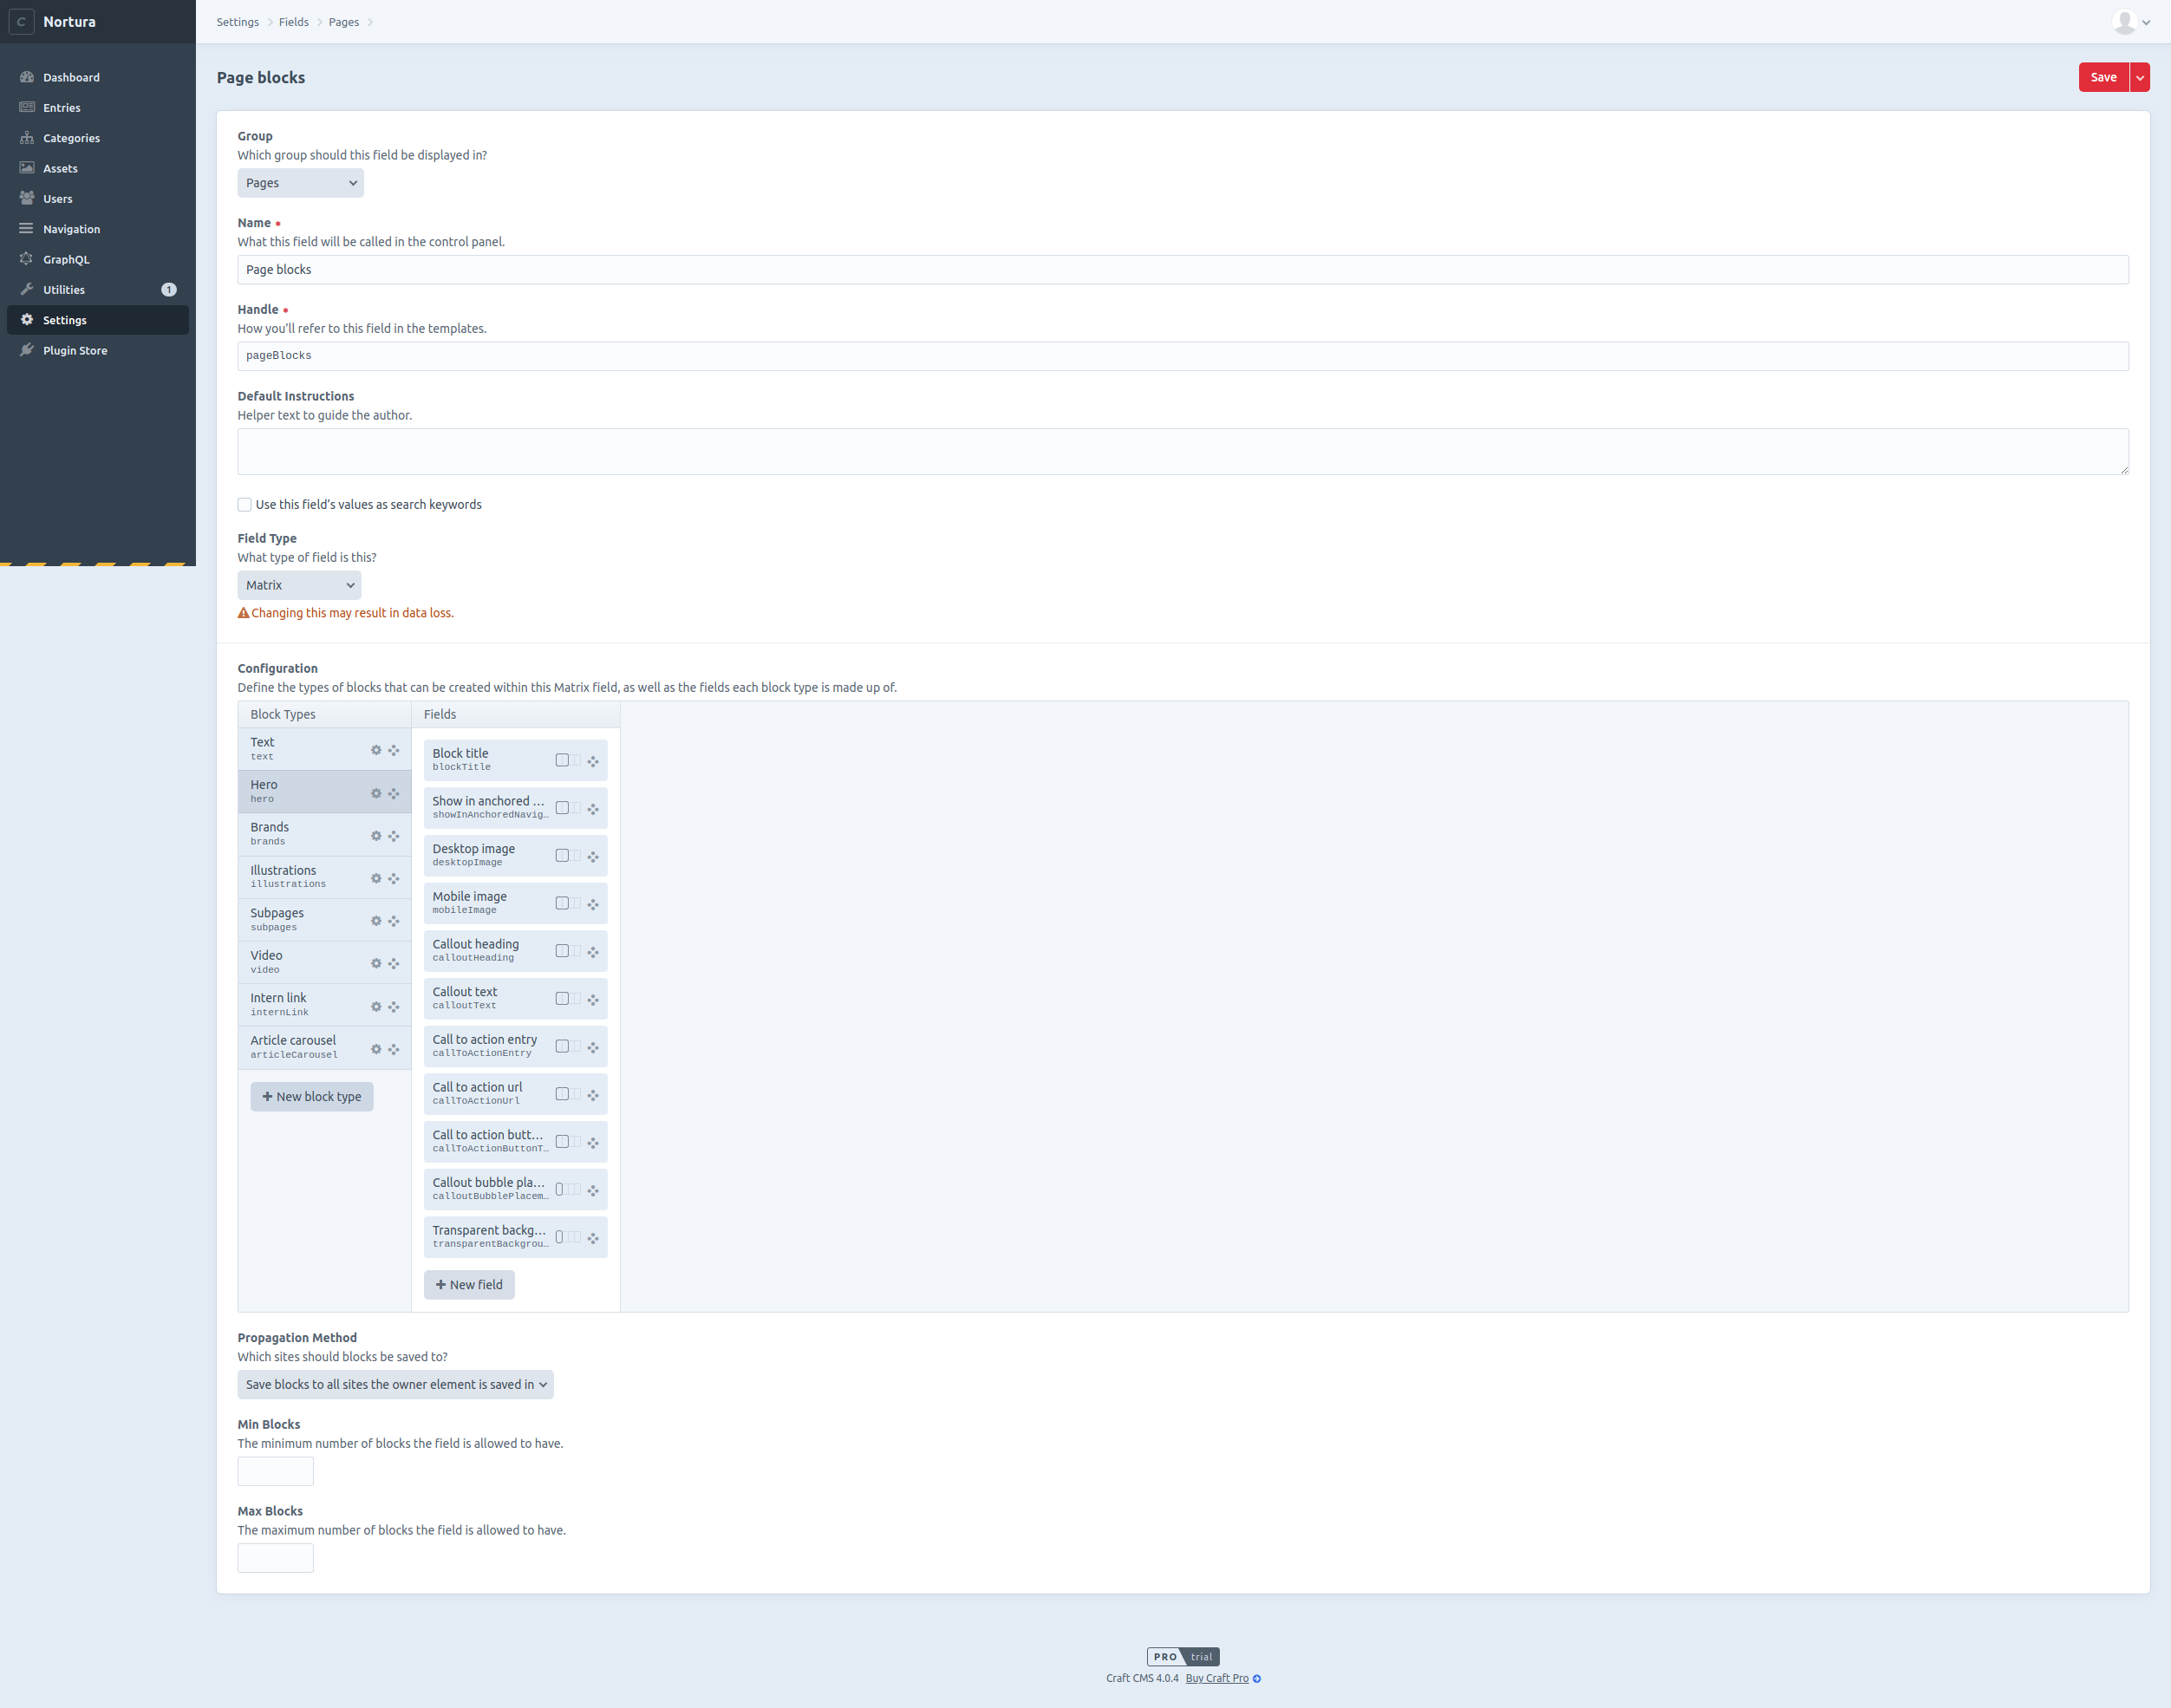Open the Entries section

(x=61, y=107)
